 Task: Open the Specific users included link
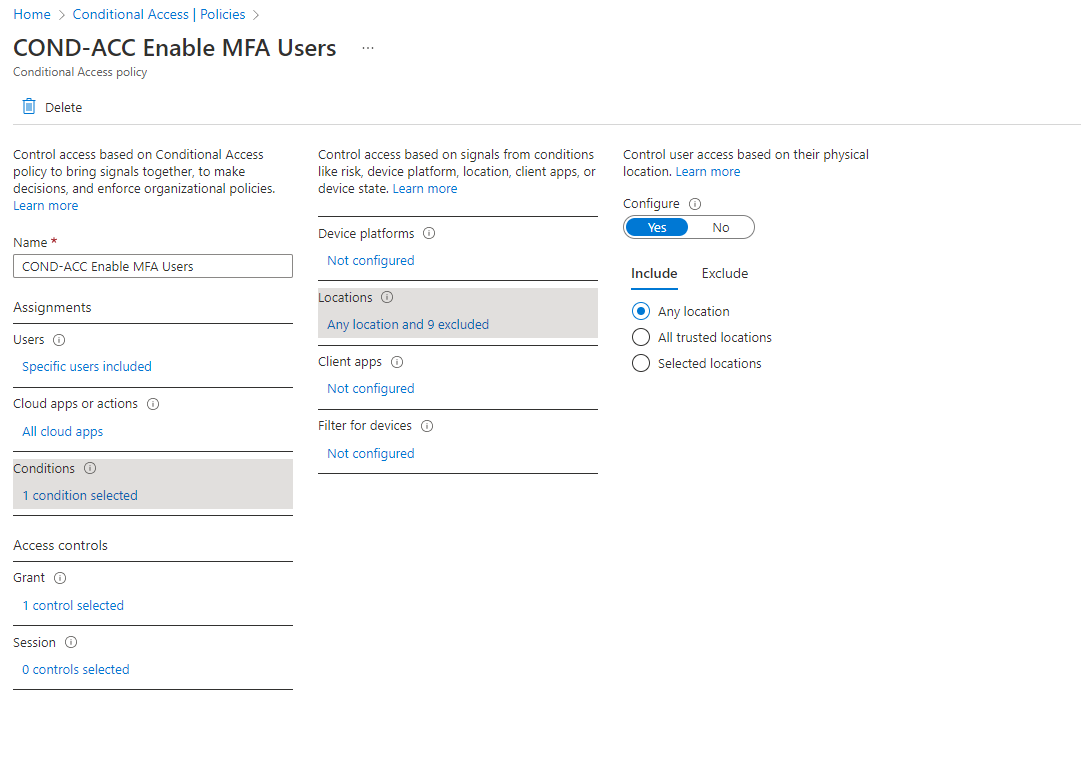pyautogui.click(x=87, y=366)
